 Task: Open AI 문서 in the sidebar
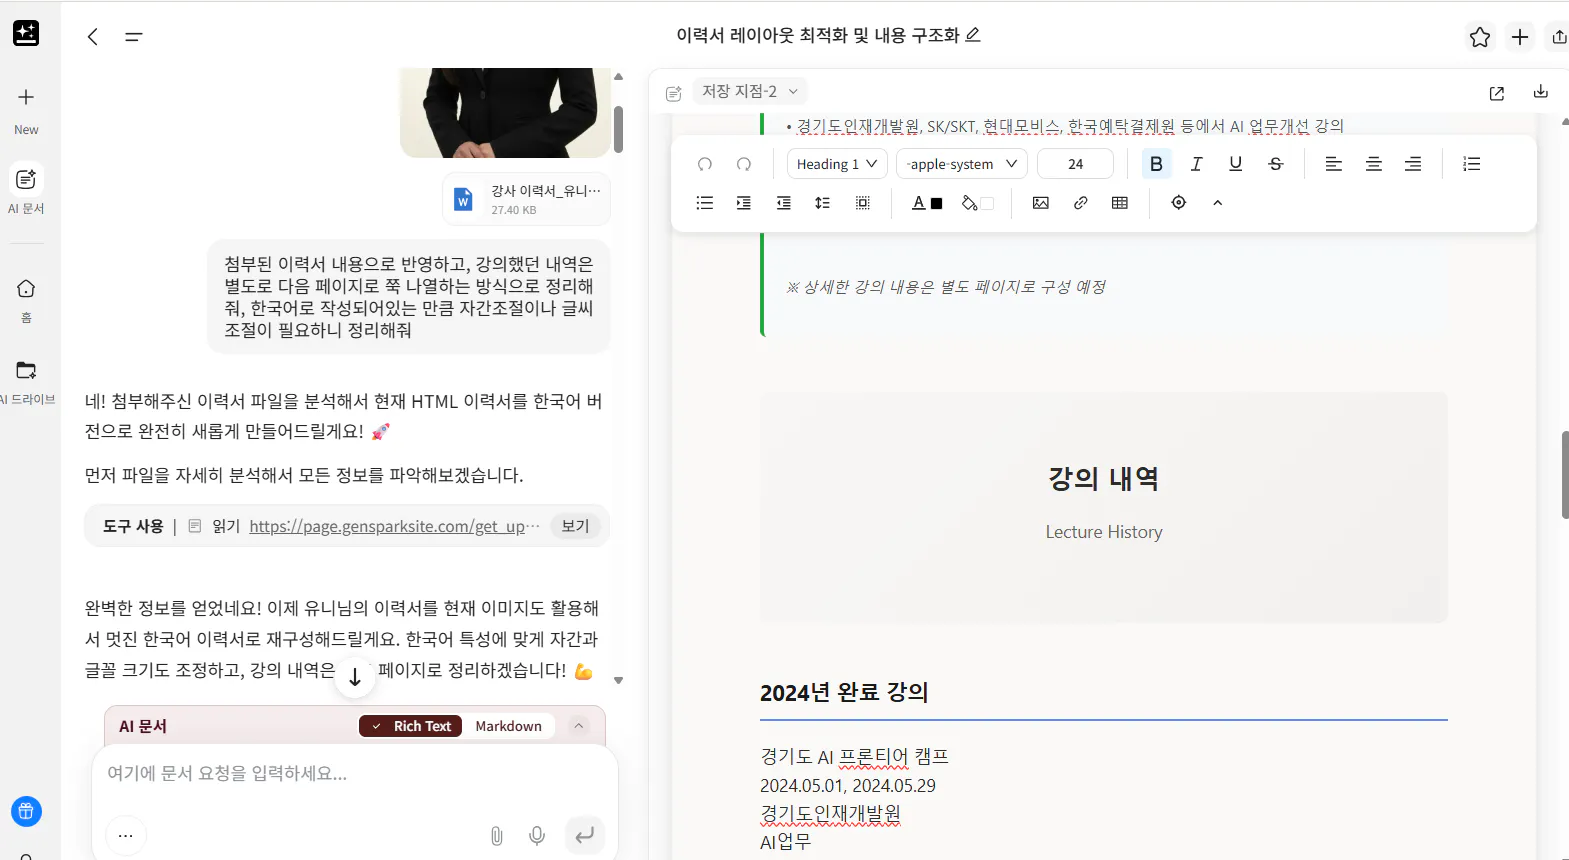[x=26, y=189]
